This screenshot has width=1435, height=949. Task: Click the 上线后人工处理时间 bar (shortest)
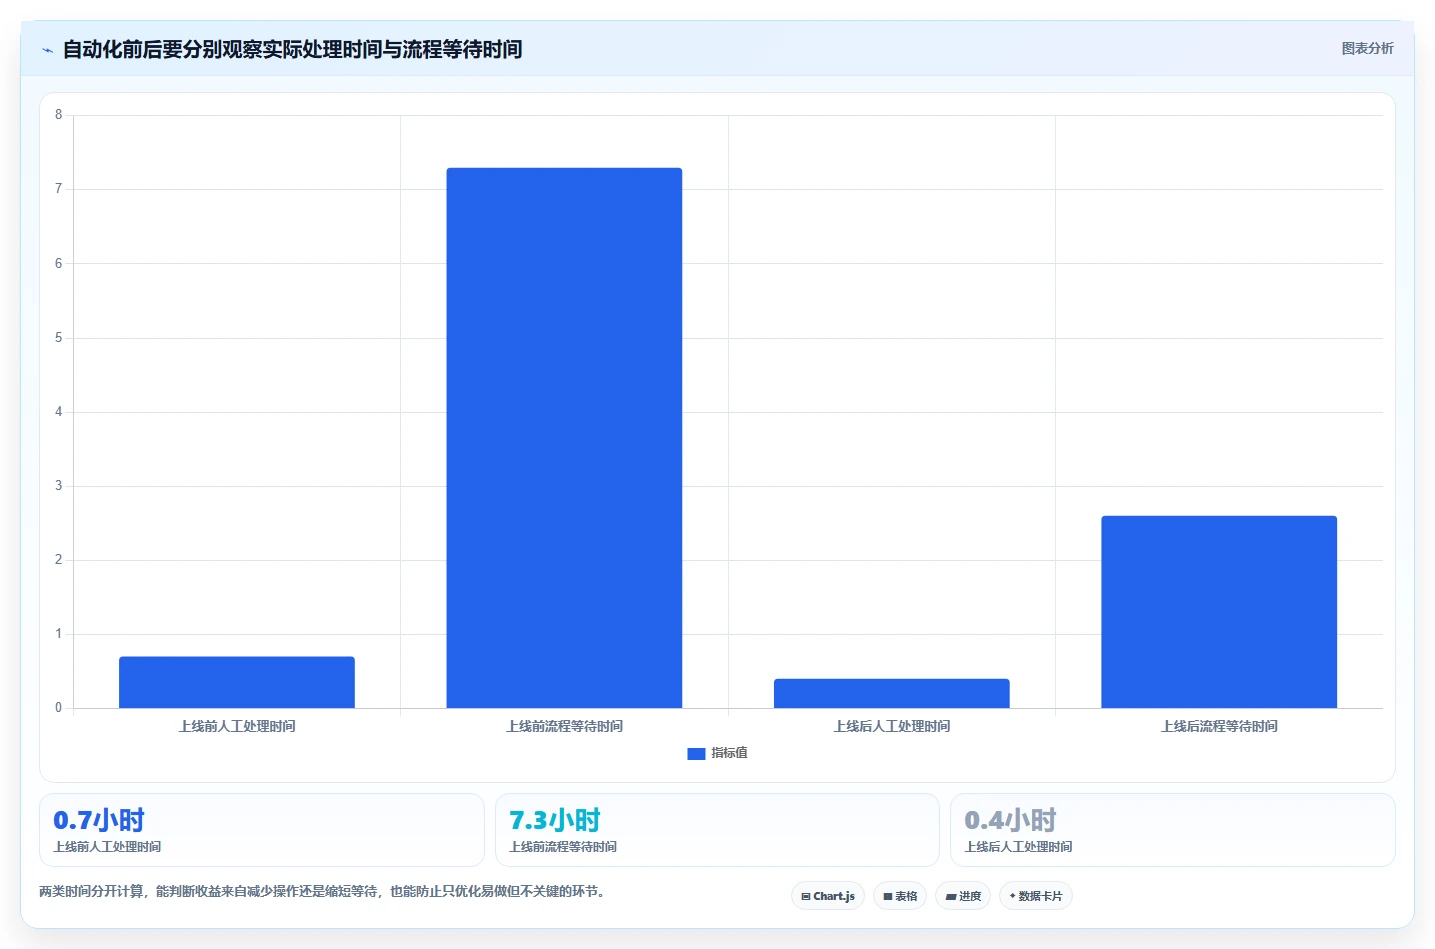tap(892, 693)
